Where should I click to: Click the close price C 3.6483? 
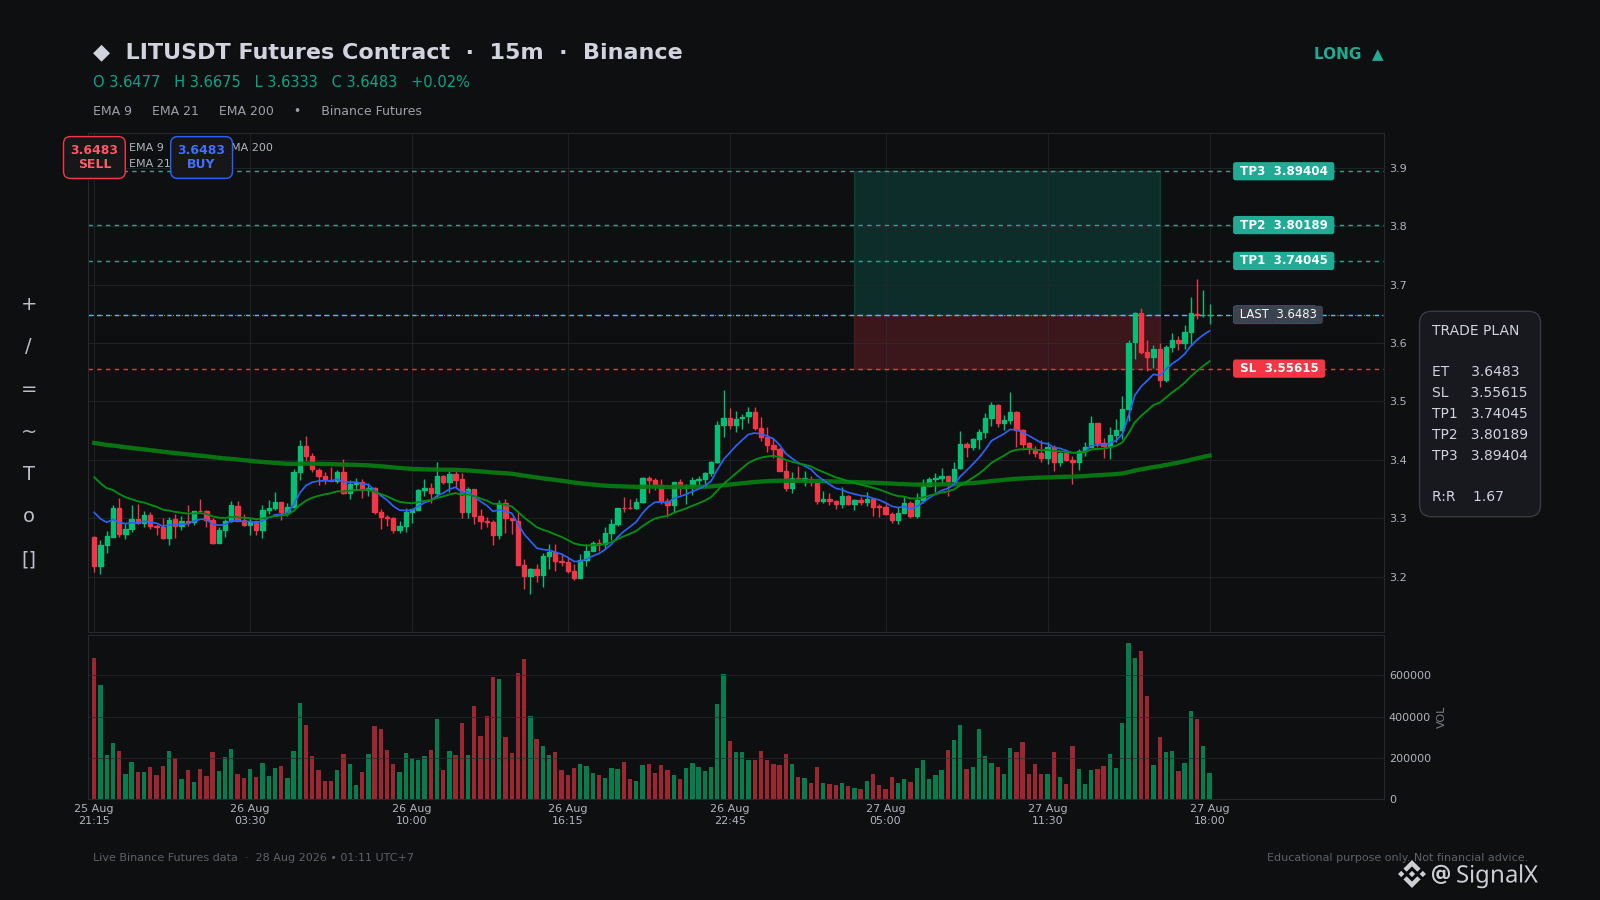pyautogui.click(x=364, y=82)
